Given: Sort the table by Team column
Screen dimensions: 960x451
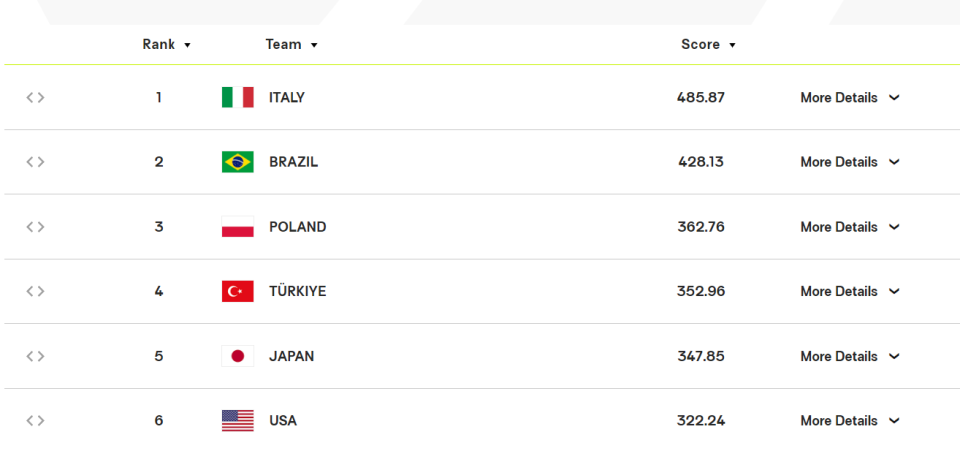Looking at the screenshot, I should point(291,45).
